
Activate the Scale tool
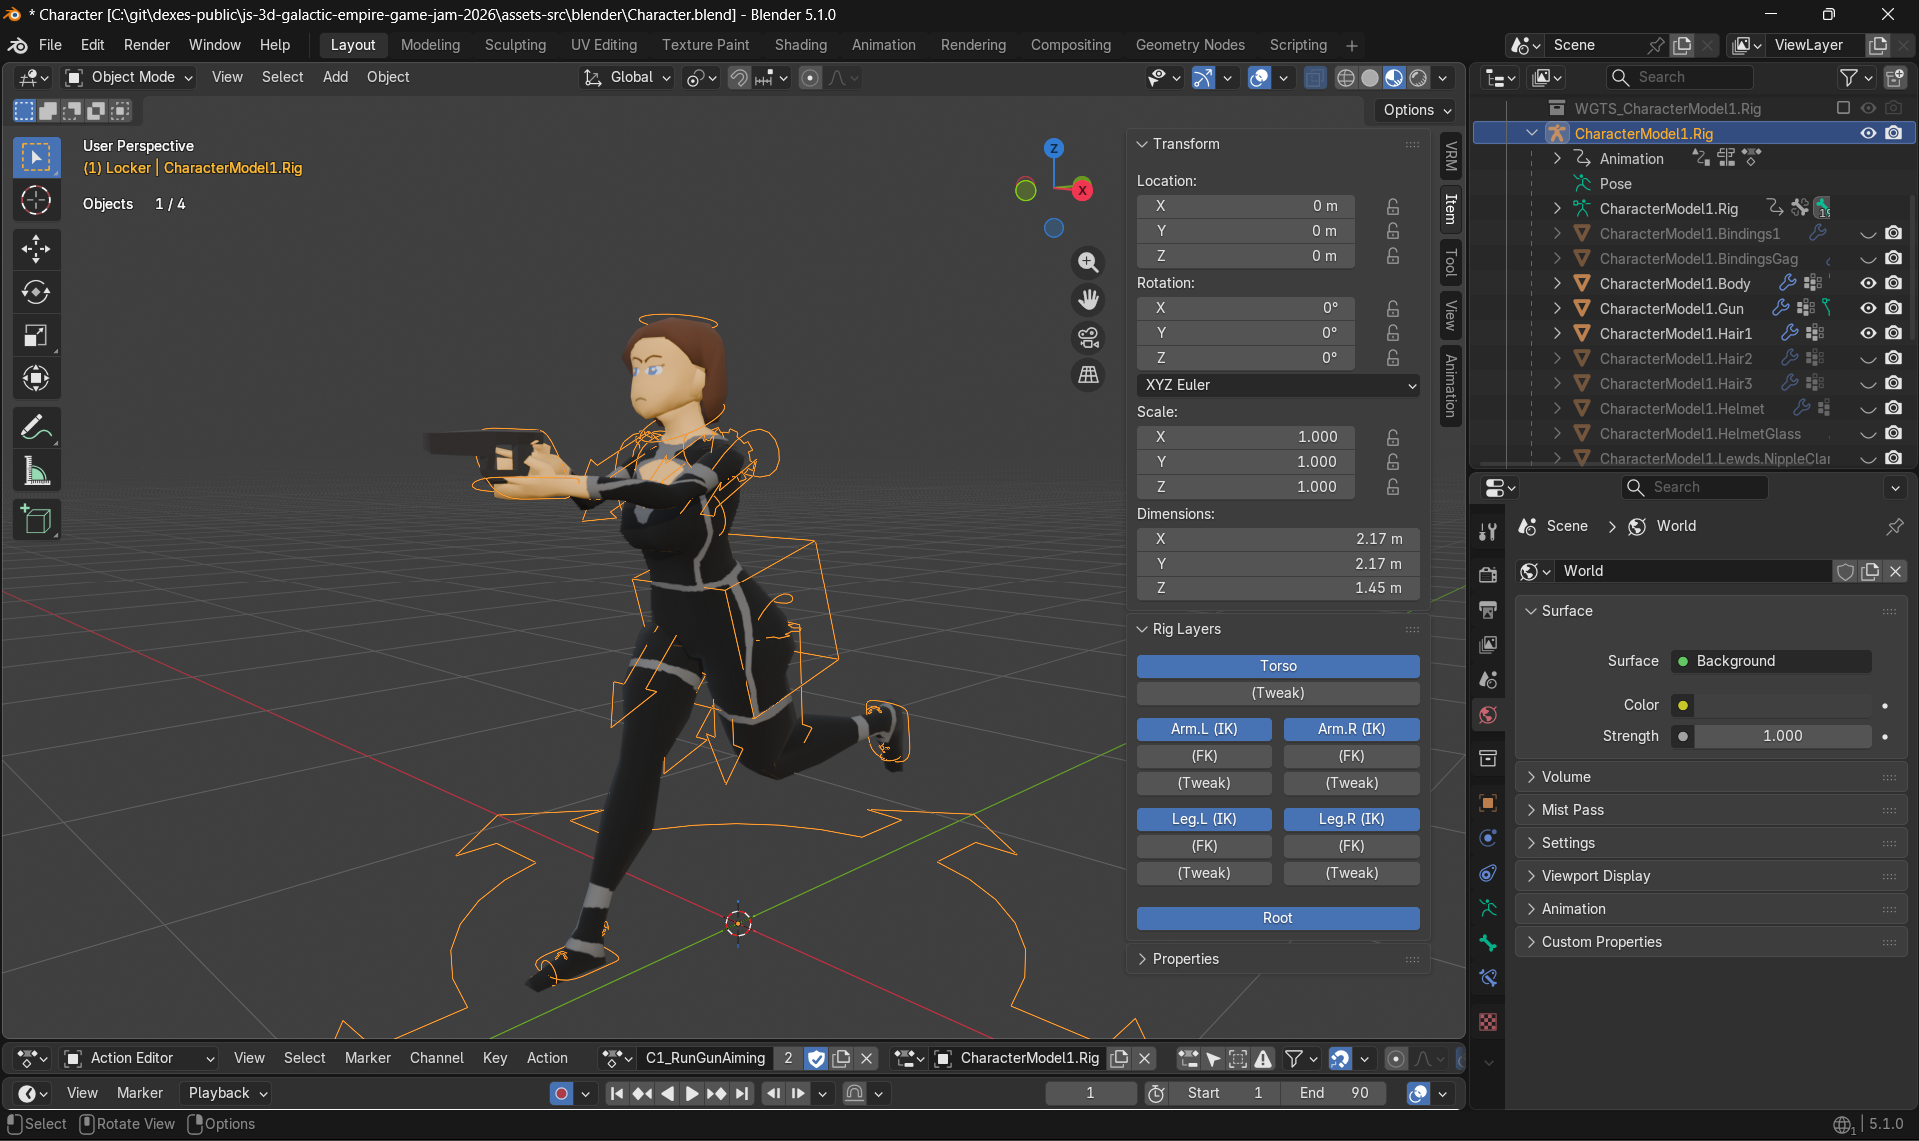(x=36, y=335)
